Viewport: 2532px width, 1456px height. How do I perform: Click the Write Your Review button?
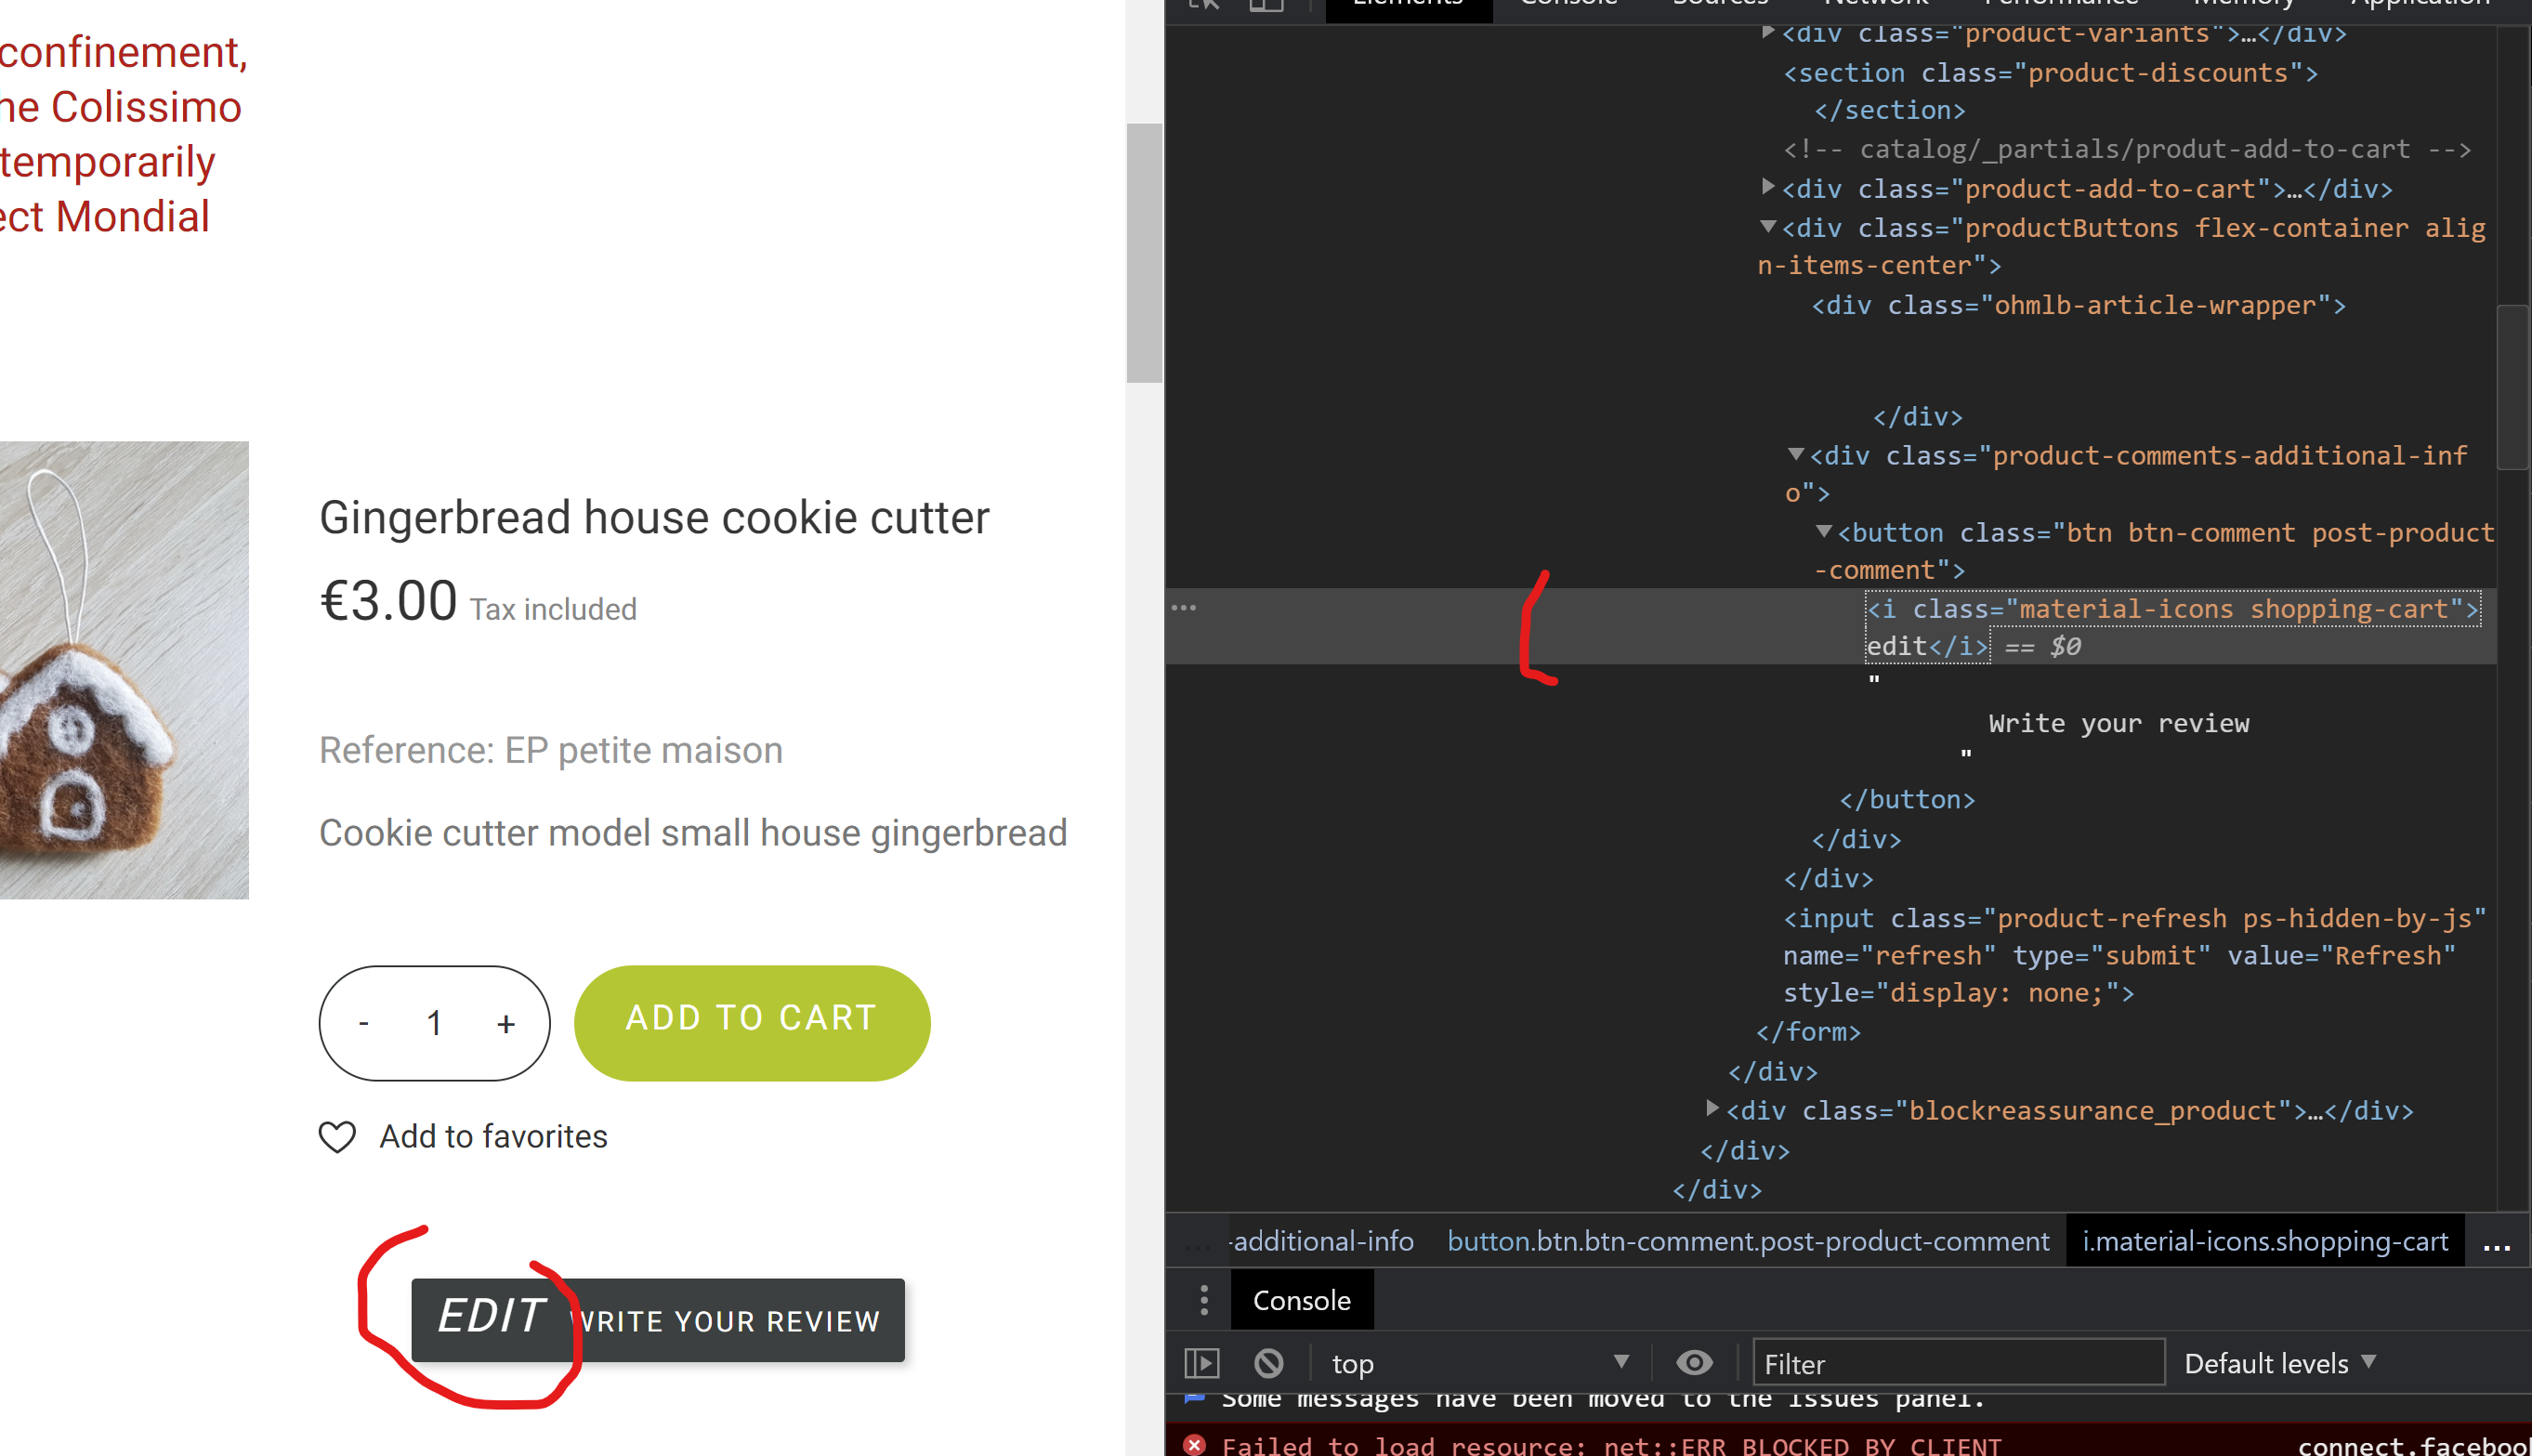(x=730, y=1320)
